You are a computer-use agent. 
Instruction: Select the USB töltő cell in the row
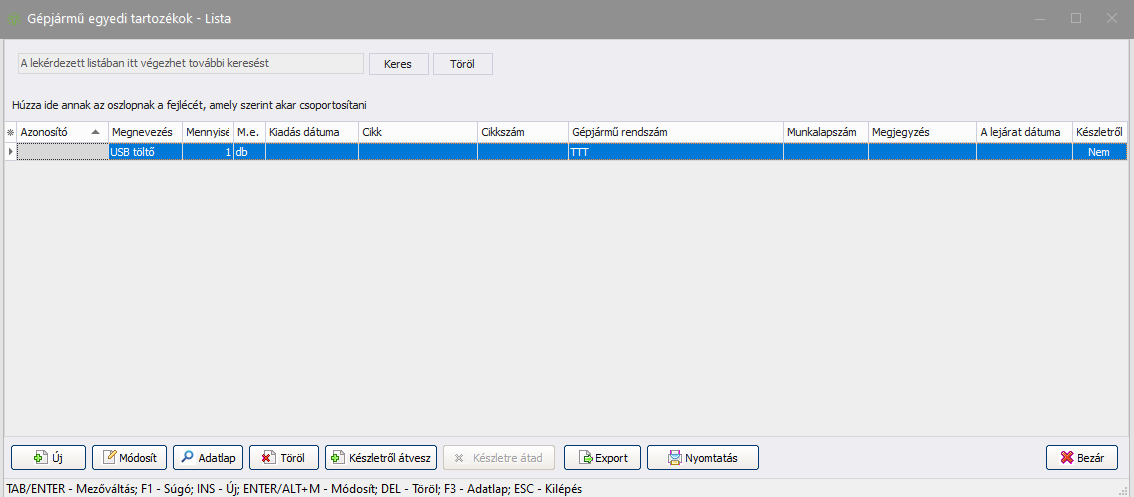tap(144, 152)
